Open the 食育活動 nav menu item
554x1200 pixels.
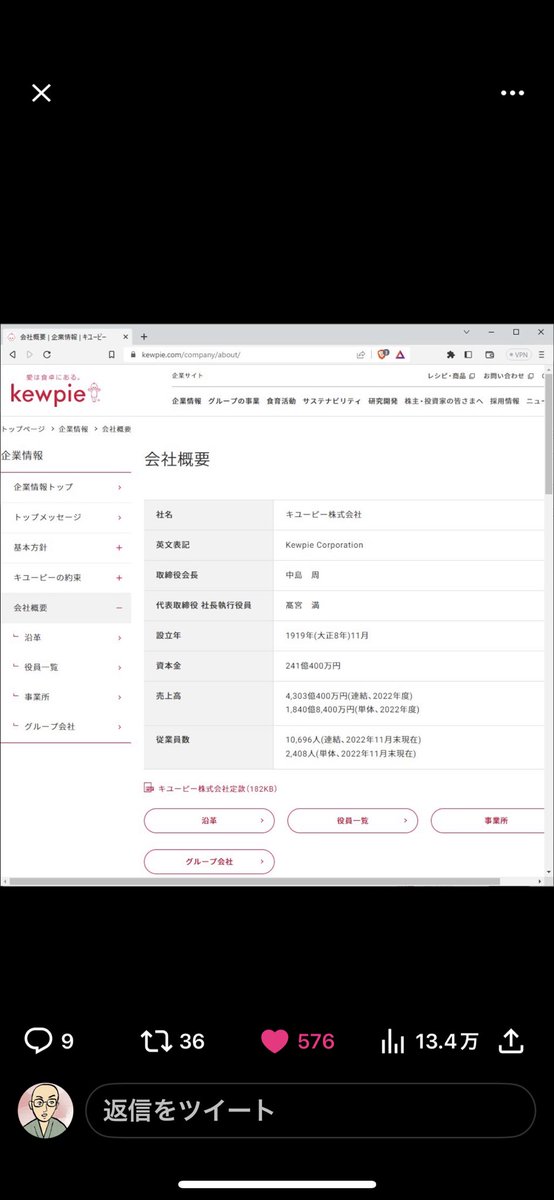click(x=281, y=400)
